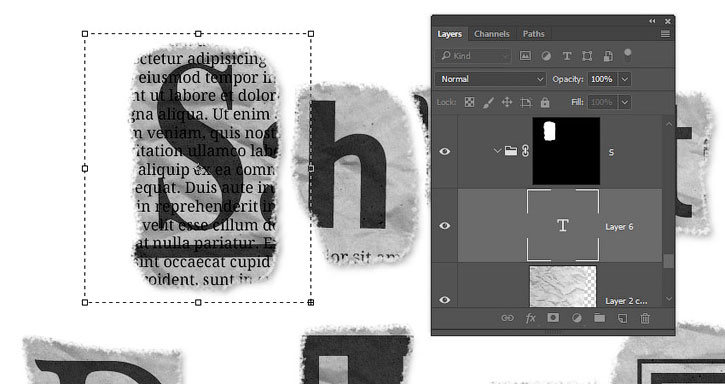Image resolution: width=725 pixels, height=384 pixels.
Task: Filter layers by smart object icon
Action: tap(608, 56)
